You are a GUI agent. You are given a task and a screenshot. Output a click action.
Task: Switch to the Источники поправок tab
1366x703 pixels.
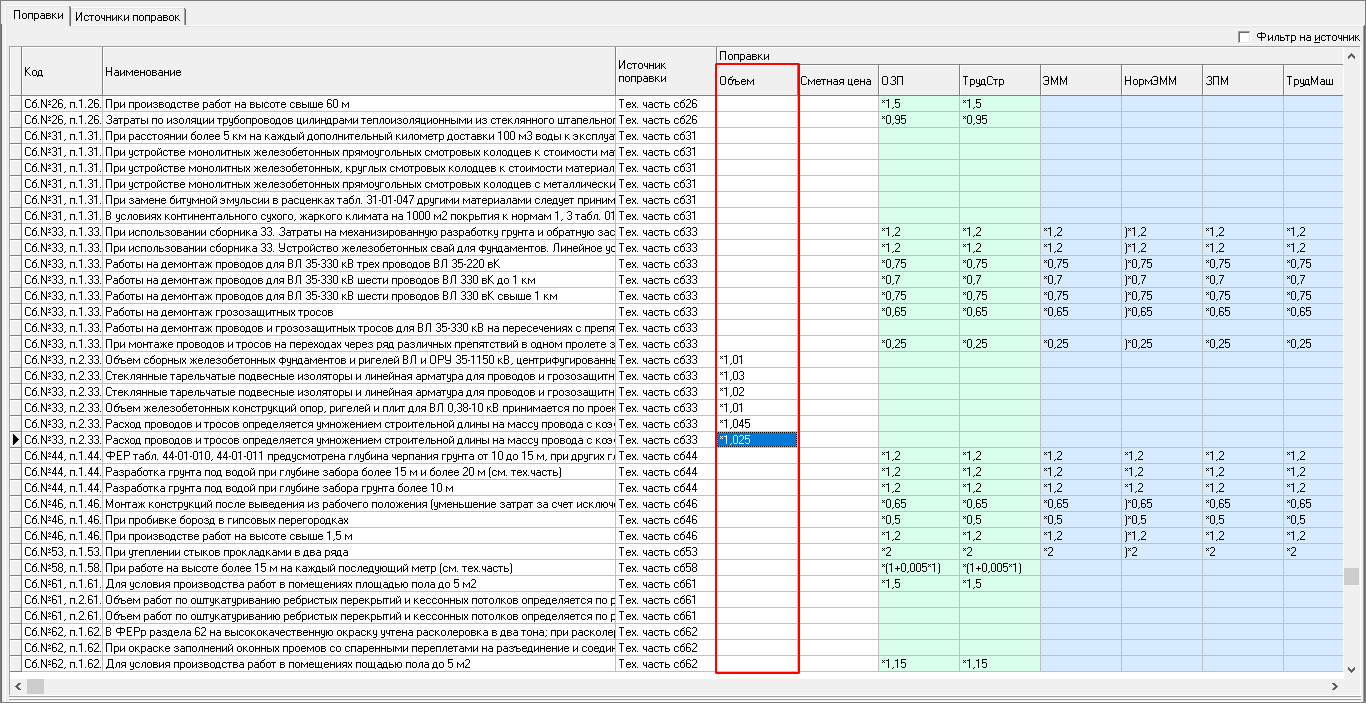click(x=128, y=17)
